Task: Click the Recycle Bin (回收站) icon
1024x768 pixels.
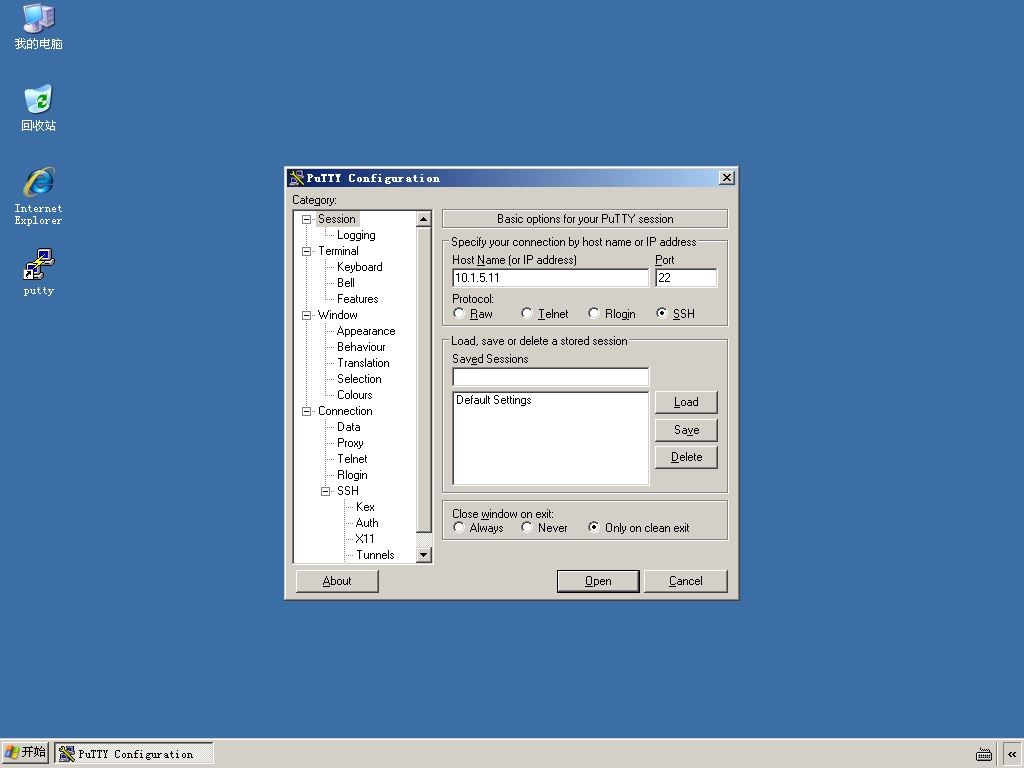Action: (39, 99)
